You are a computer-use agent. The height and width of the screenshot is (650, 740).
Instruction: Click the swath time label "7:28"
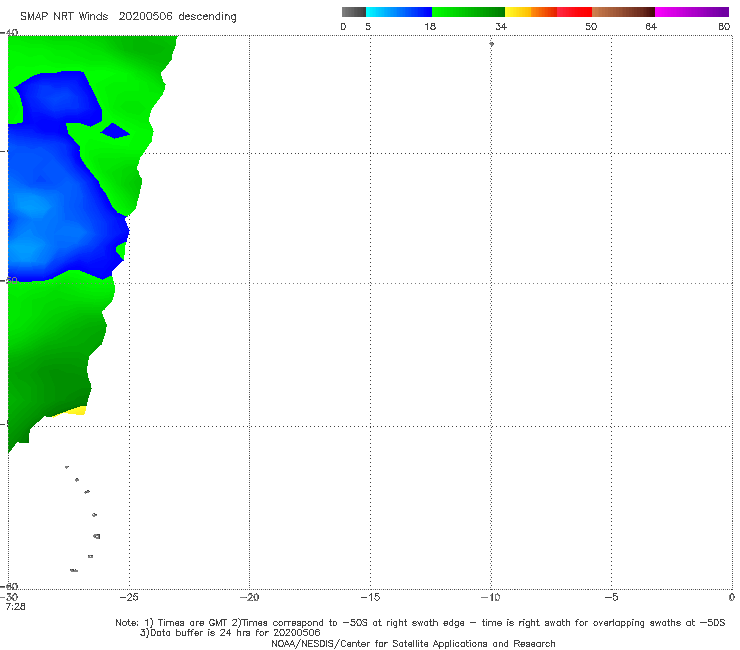(x=16, y=607)
